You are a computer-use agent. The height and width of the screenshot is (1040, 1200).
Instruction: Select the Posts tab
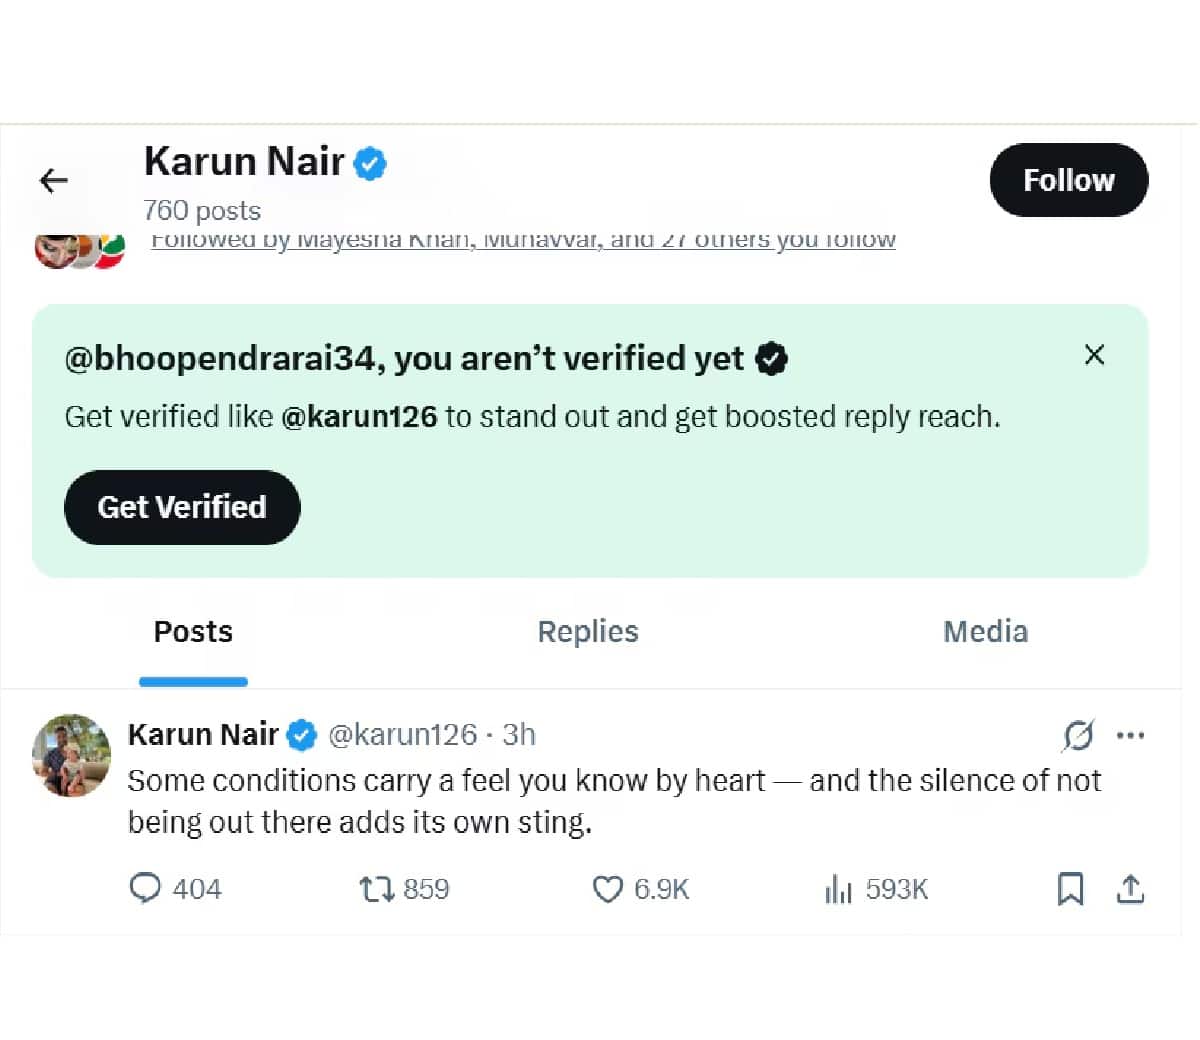coord(193,632)
